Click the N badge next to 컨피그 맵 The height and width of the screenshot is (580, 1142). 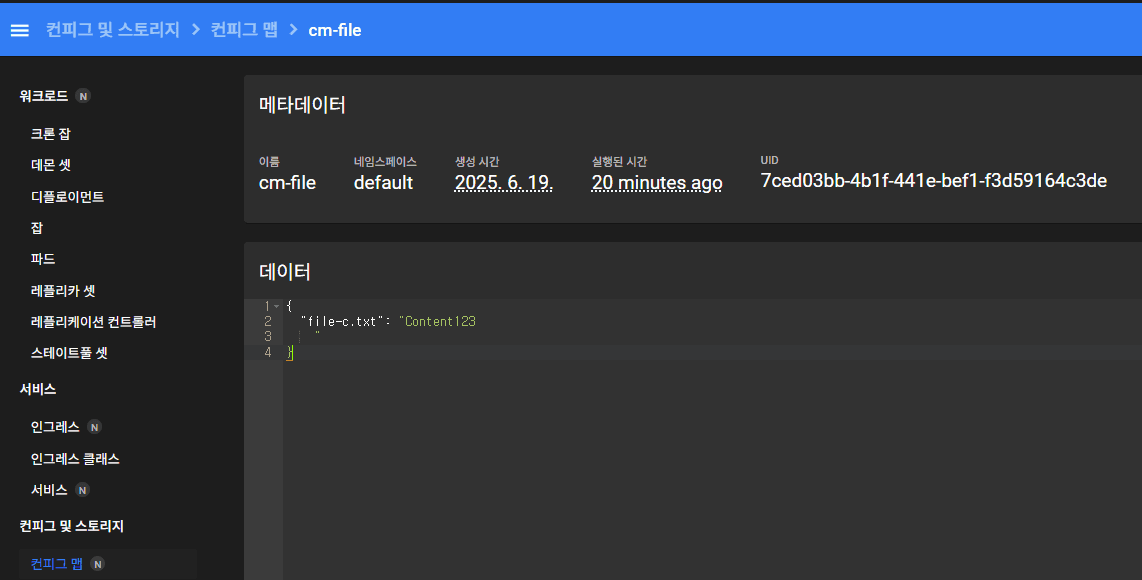click(98, 564)
